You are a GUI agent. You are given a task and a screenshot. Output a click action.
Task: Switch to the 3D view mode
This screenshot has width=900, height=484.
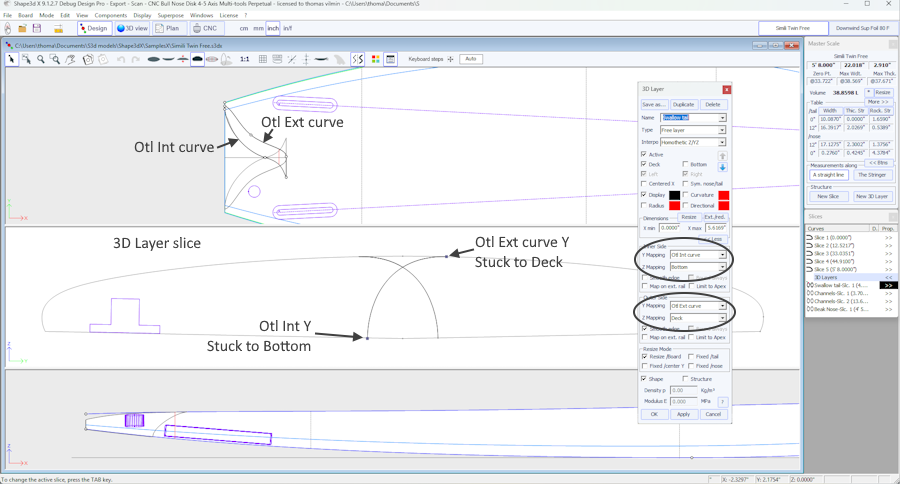coord(132,28)
